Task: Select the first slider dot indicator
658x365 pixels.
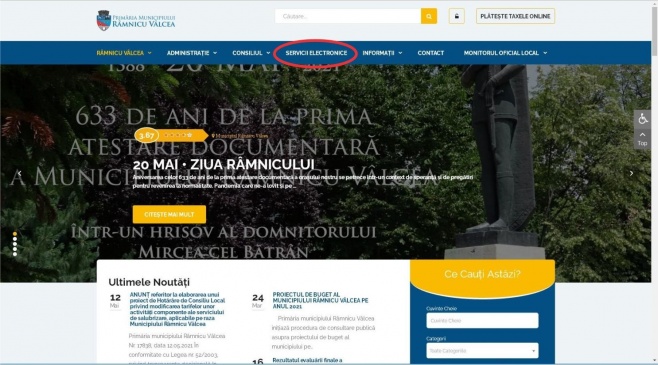Action: [15, 234]
